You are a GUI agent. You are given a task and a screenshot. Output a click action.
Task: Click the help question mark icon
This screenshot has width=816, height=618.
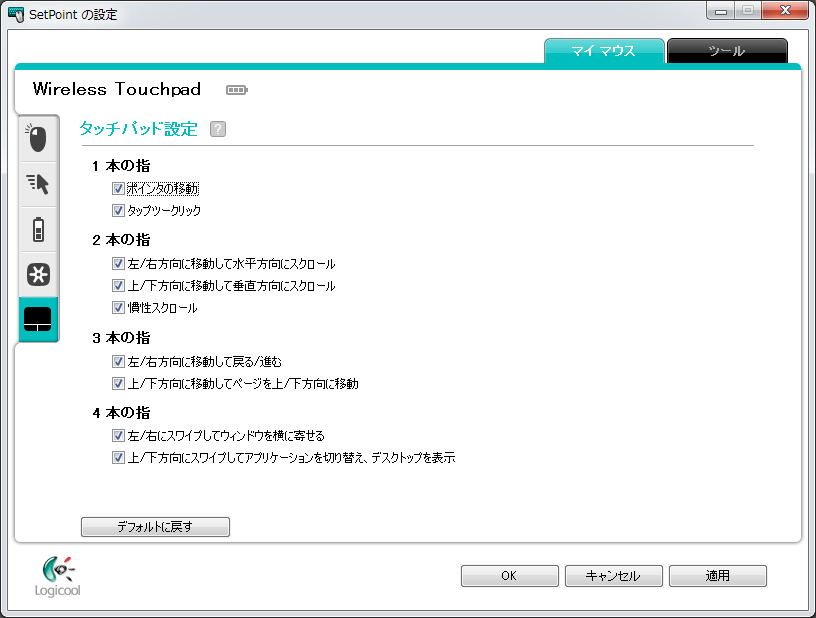click(x=218, y=129)
